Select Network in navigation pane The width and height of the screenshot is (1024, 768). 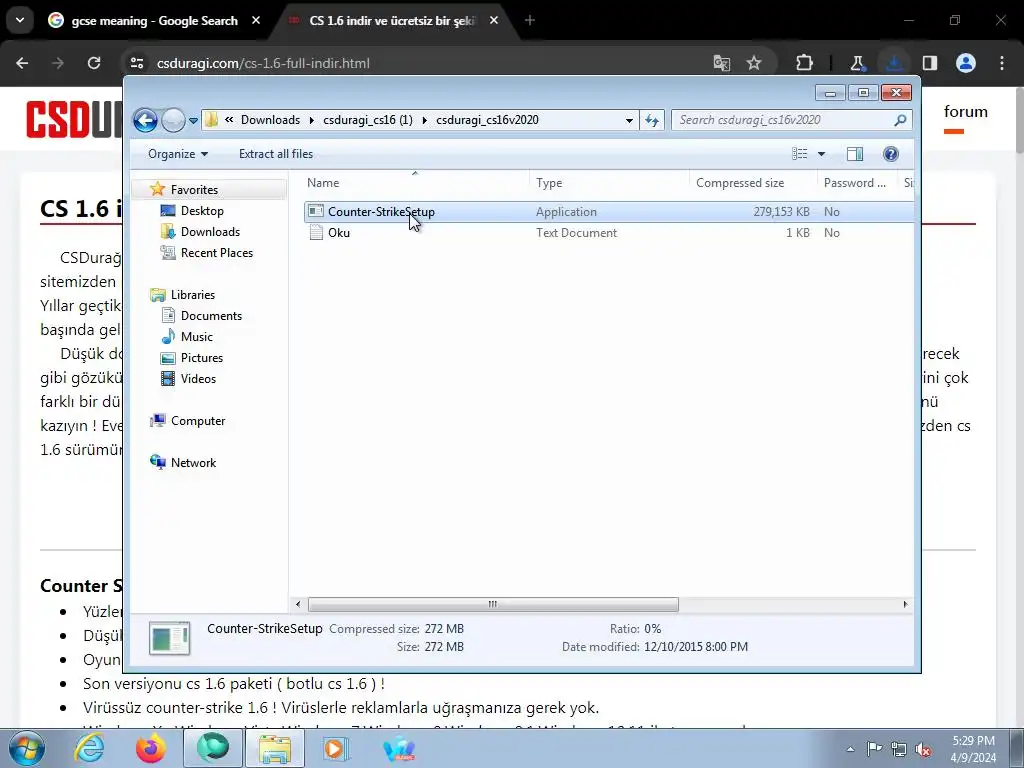(193, 462)
